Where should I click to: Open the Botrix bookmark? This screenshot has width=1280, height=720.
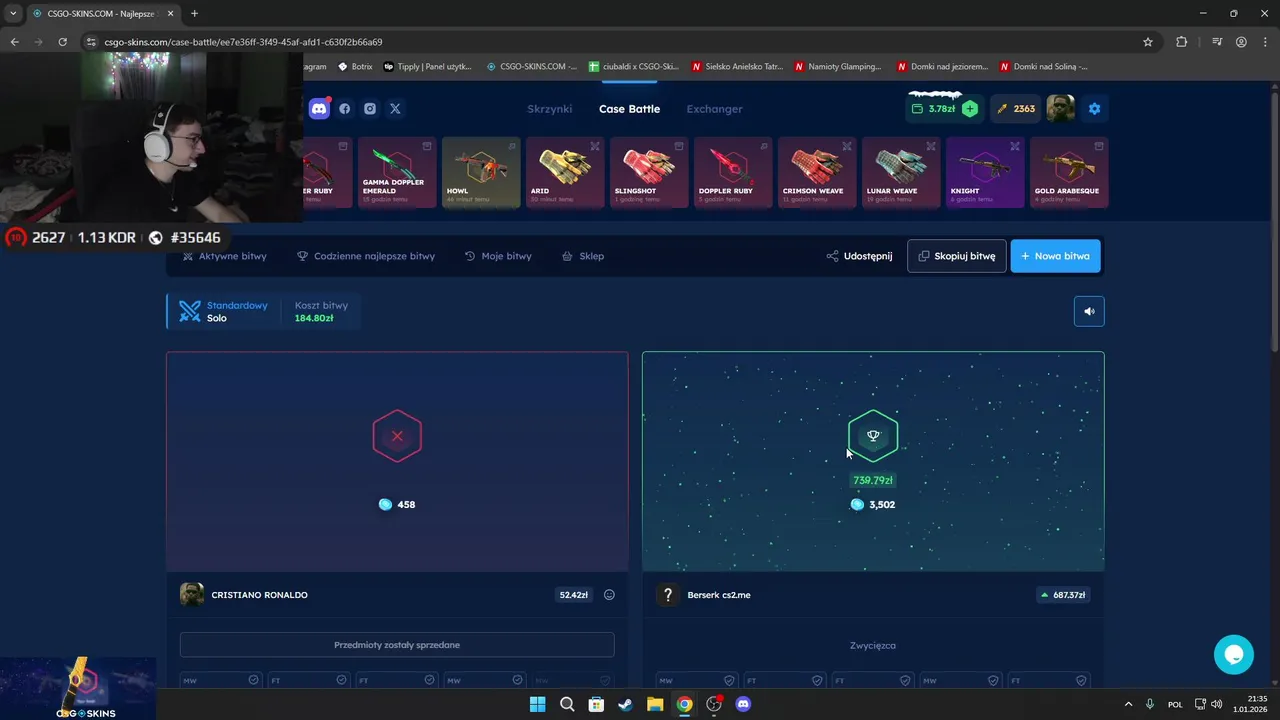click(x=355, y=67)
